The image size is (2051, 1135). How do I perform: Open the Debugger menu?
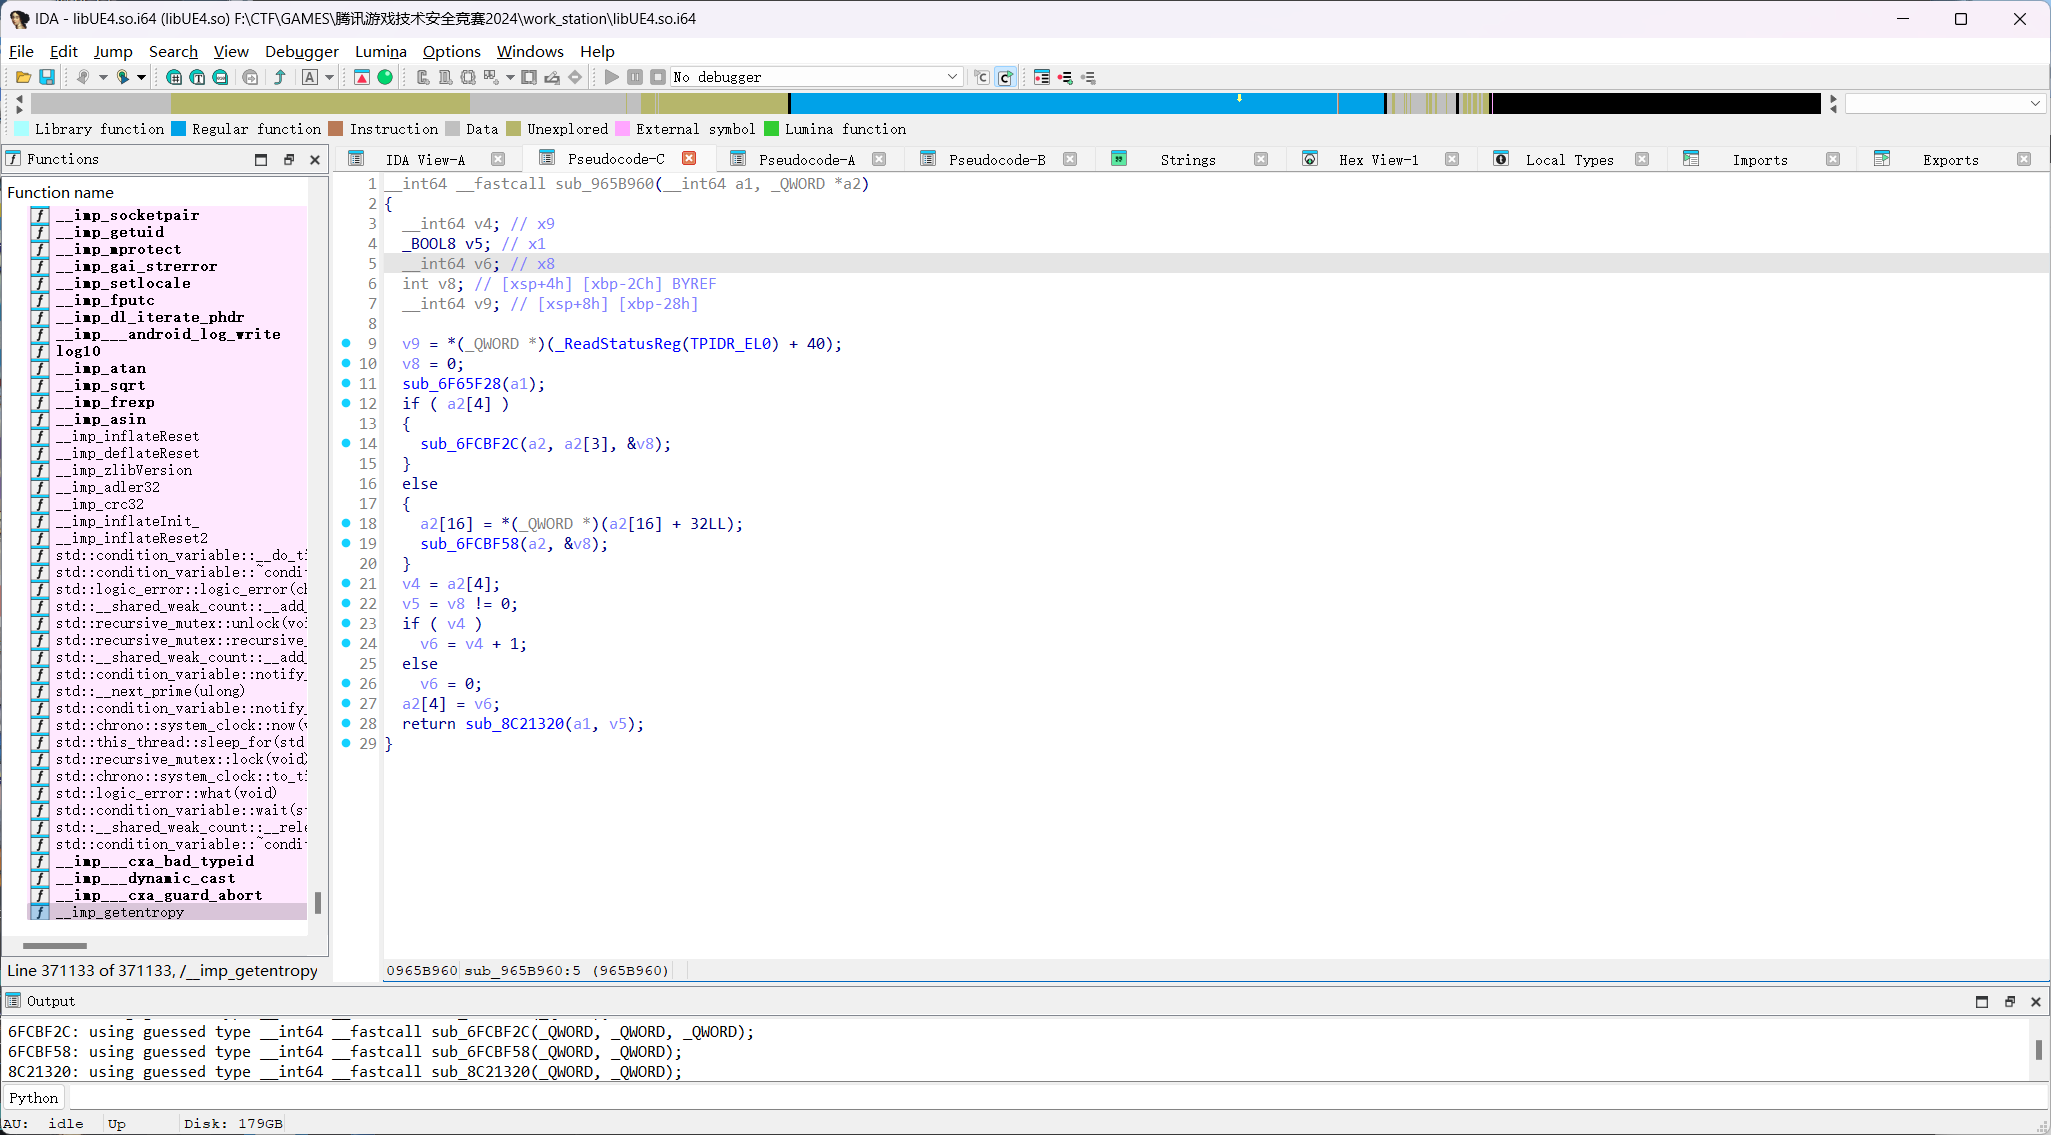pos(301,51)
